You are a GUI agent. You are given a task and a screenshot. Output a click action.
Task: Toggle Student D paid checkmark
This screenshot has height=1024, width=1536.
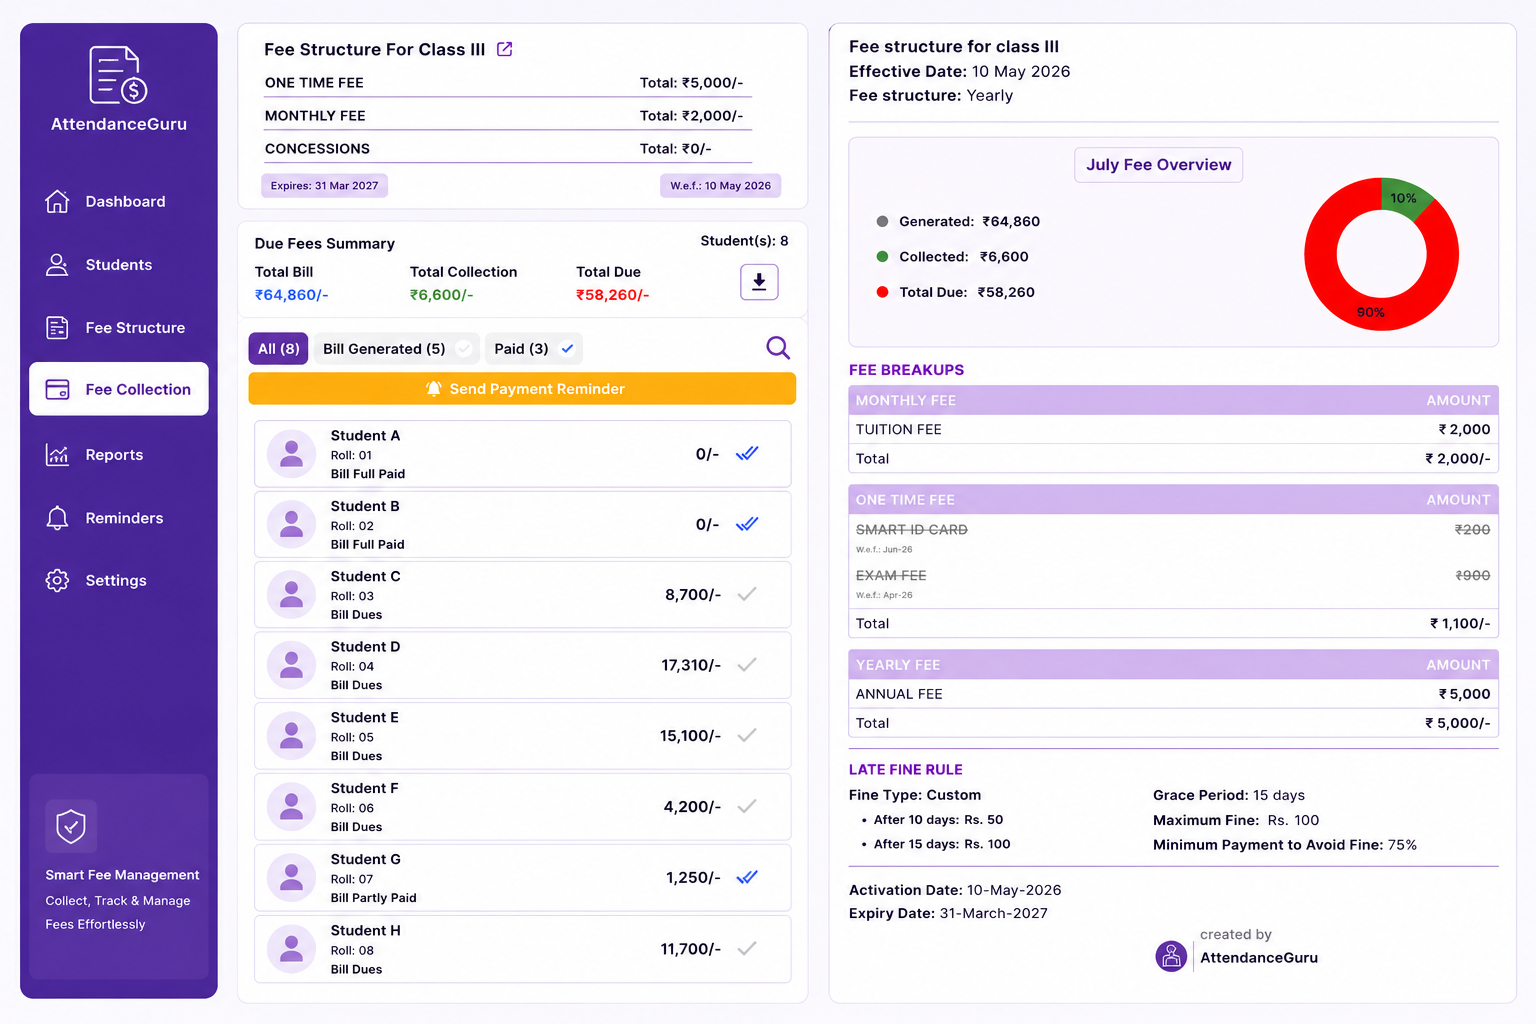click(747, 665)
